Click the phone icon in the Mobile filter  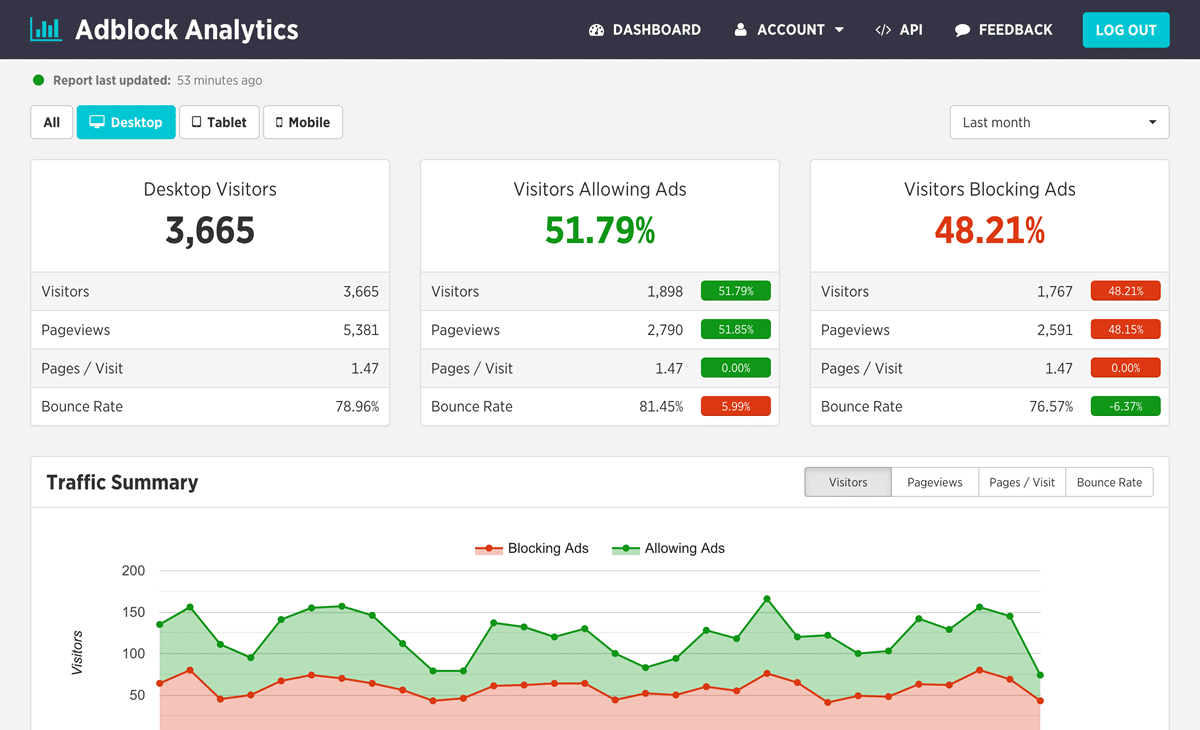tap(279, 122)
